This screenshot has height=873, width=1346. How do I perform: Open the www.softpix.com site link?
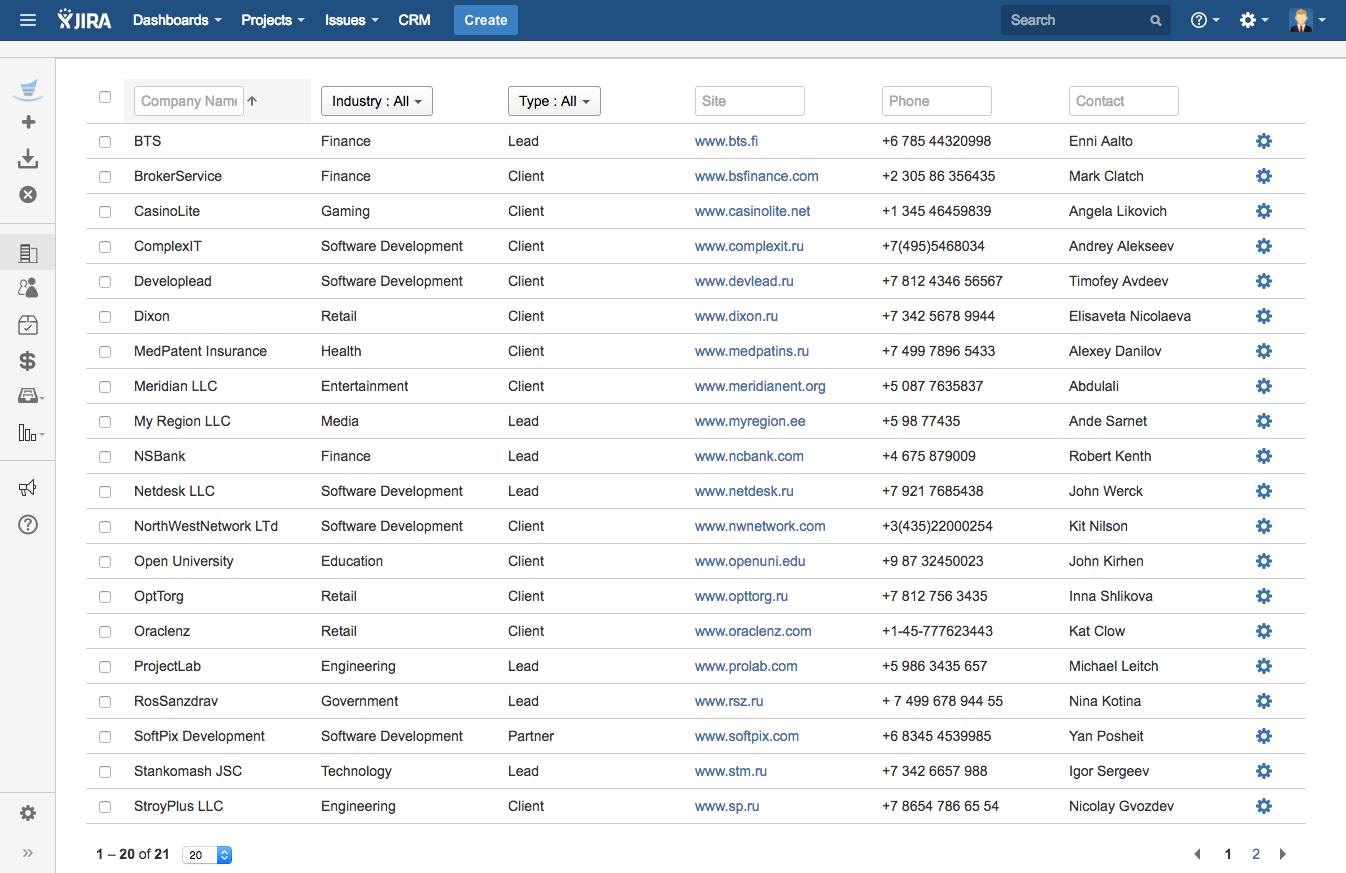coord(746,736)
